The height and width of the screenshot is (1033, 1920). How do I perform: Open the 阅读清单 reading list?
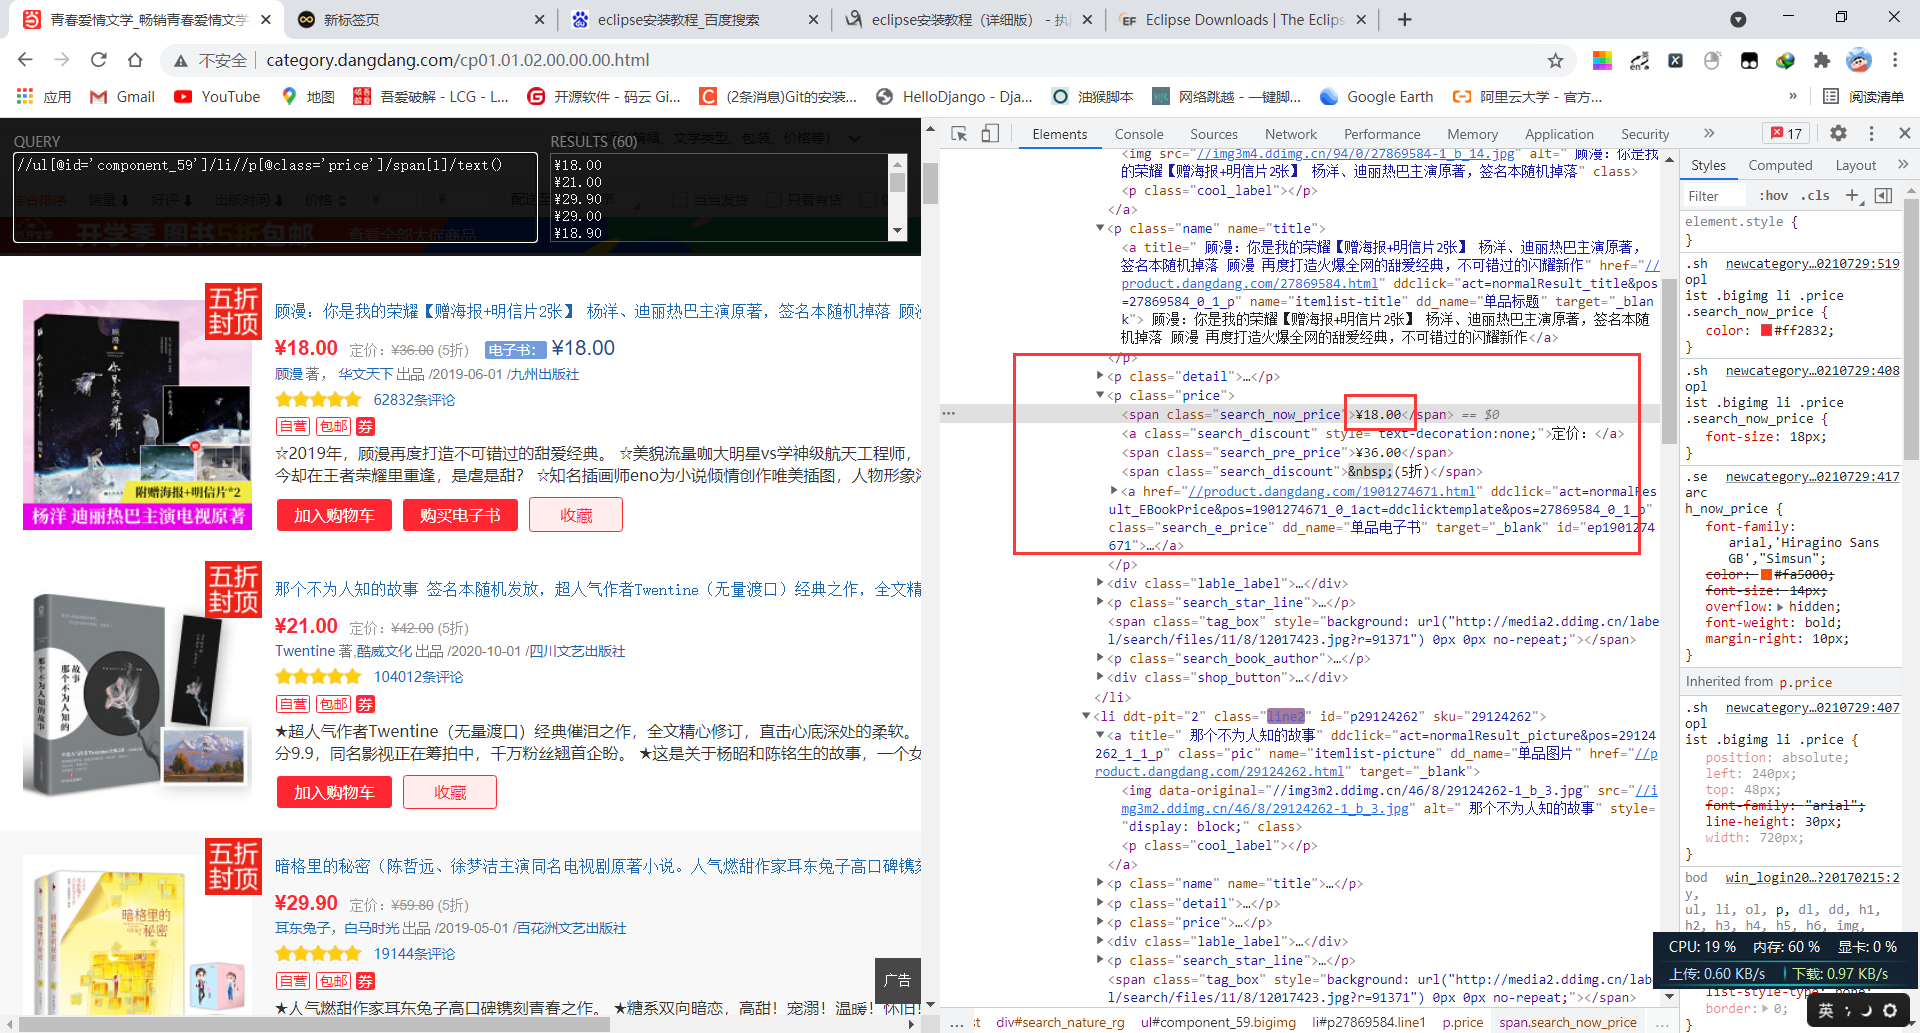coord(1863,97)
